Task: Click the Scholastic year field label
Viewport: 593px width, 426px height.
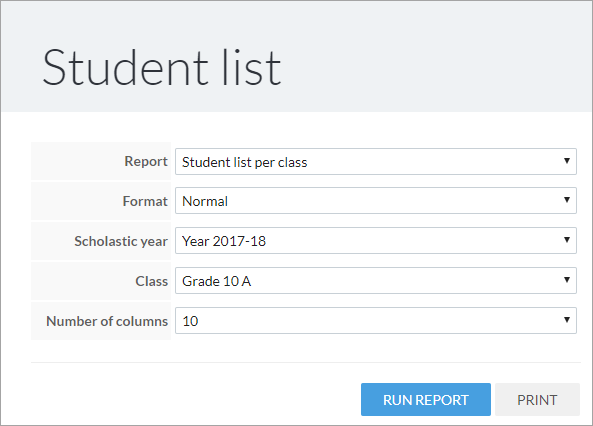Action: click(x=121, y=241)
